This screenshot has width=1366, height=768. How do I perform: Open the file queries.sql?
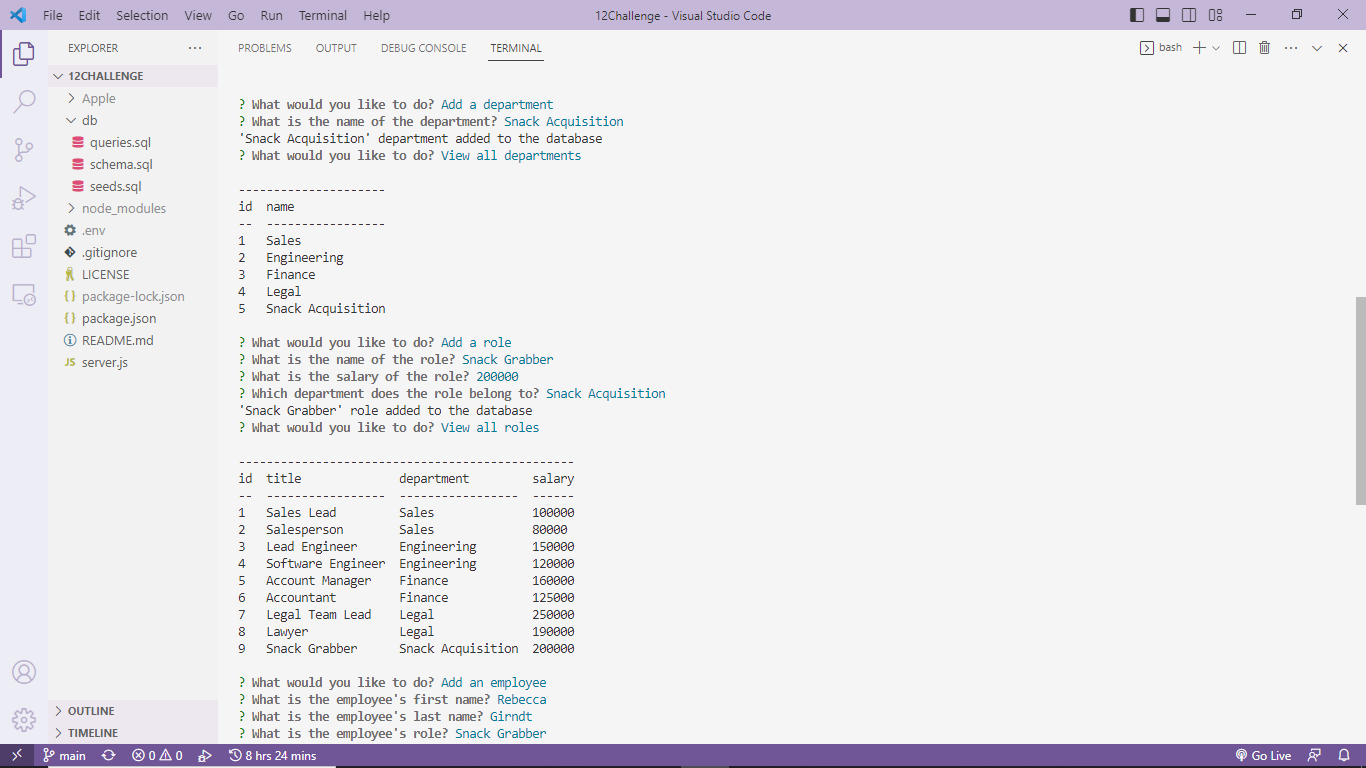point(123,141)
